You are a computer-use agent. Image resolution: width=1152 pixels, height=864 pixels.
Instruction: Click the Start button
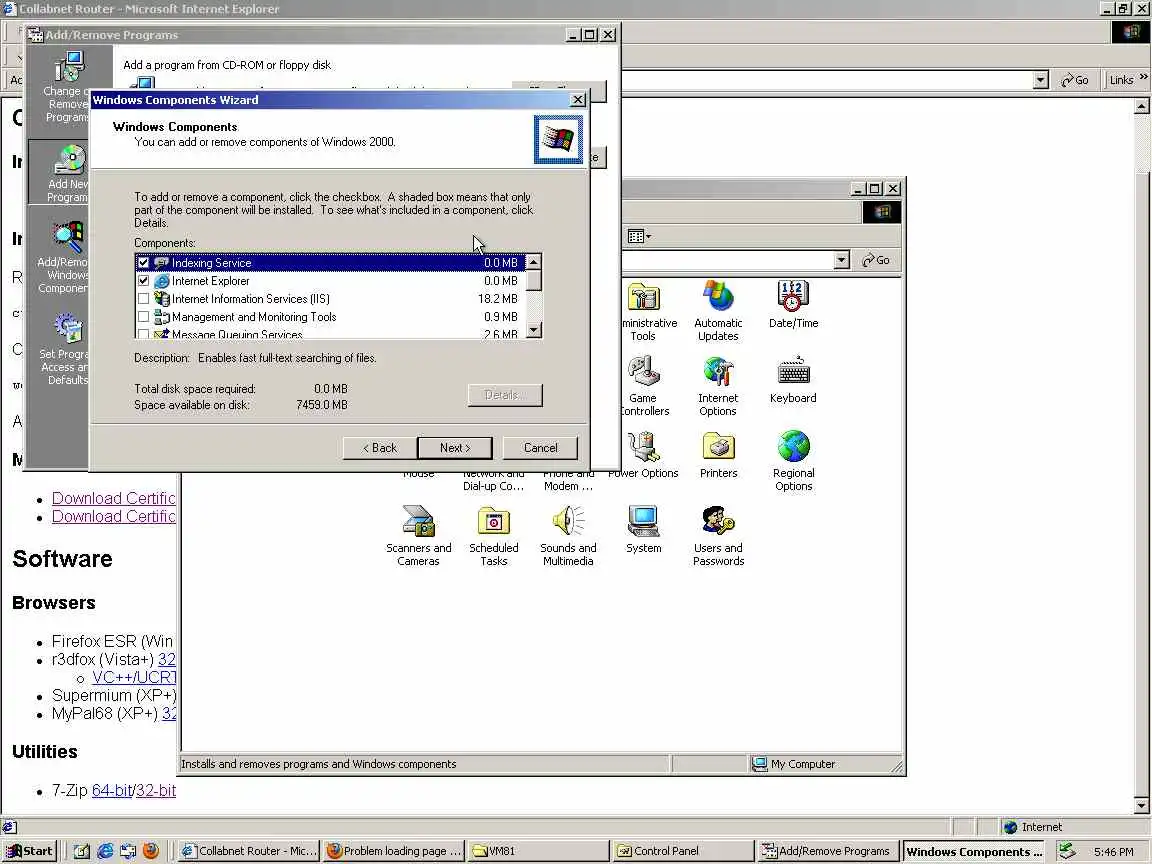tap(29, 851)
